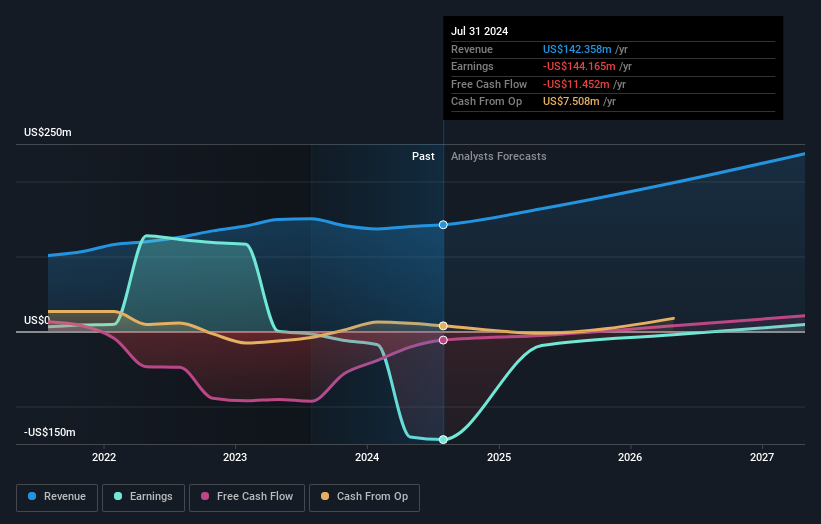Select the Earnings data point at Jul 2024
This screenshot has height=524, width=821.
[x=443, y=439]
